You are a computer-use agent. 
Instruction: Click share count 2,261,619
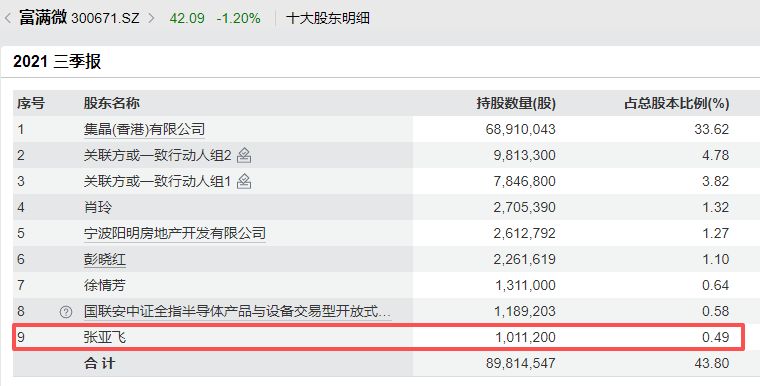coord(524,259)
